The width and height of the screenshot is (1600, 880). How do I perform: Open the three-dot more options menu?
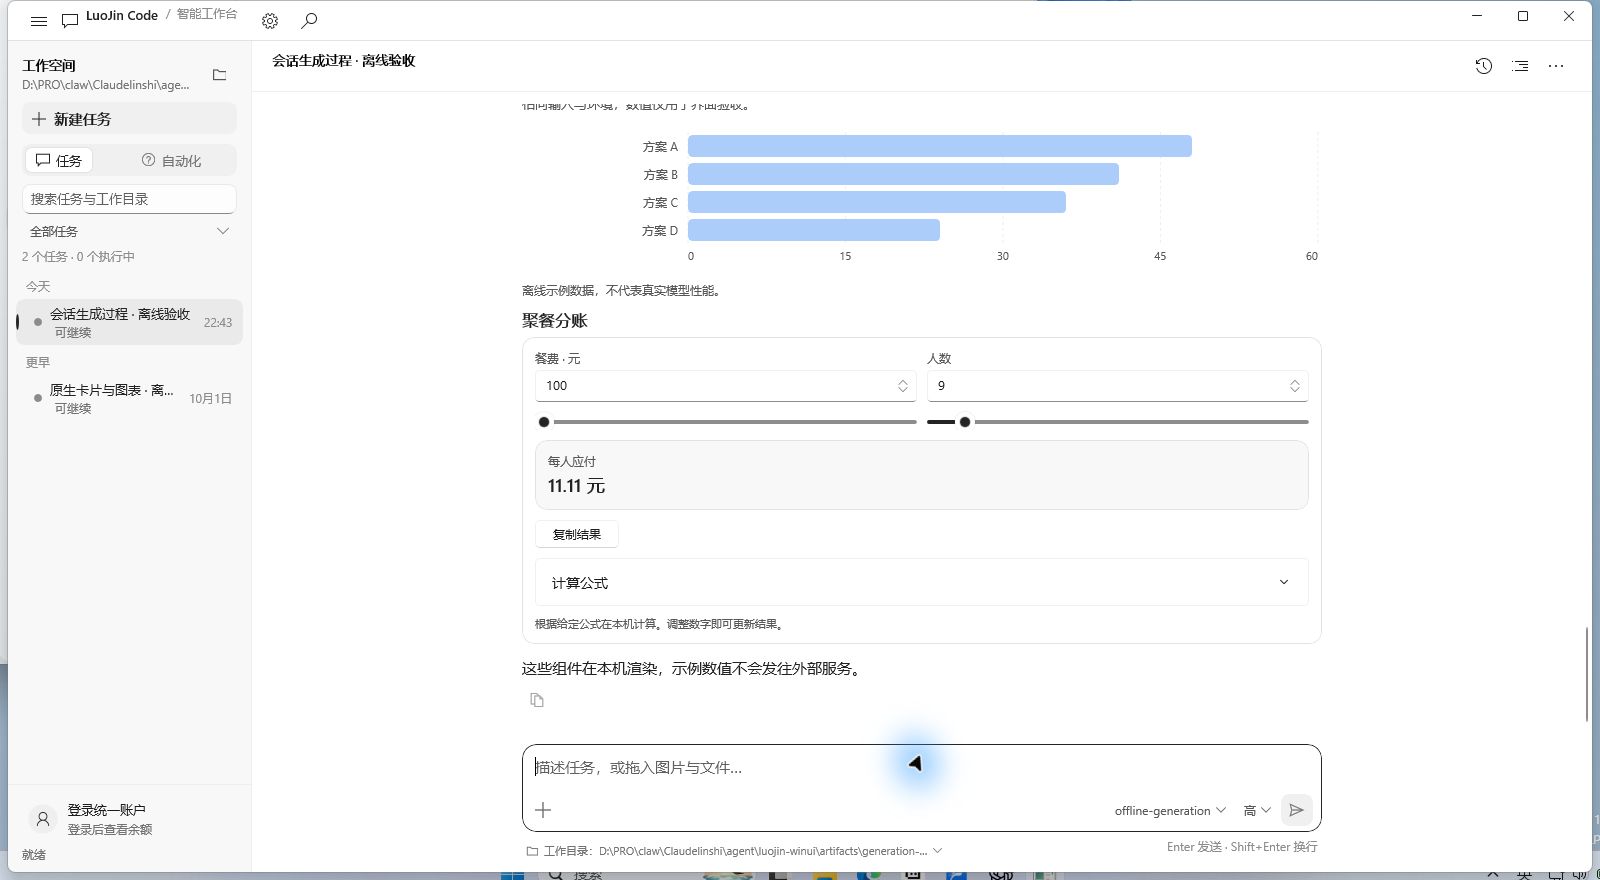click(x=1556, y=66)
